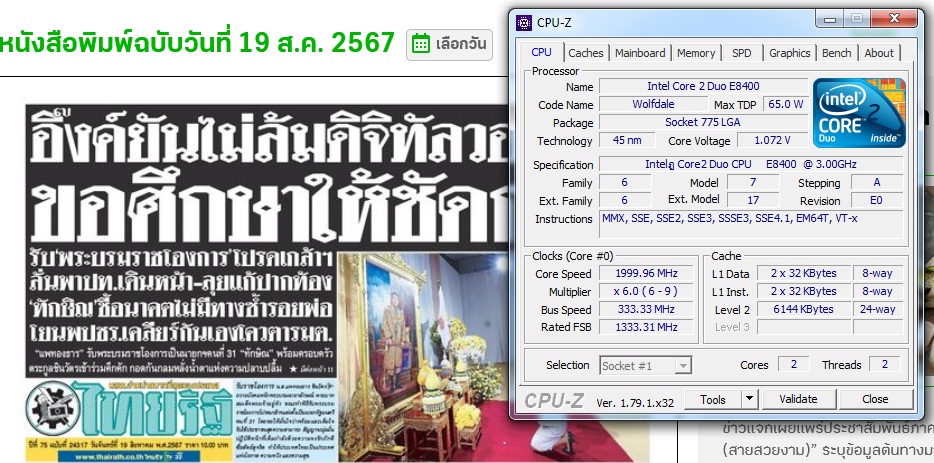Open the Tools dropdown arrow

click(x=749, y=399)
